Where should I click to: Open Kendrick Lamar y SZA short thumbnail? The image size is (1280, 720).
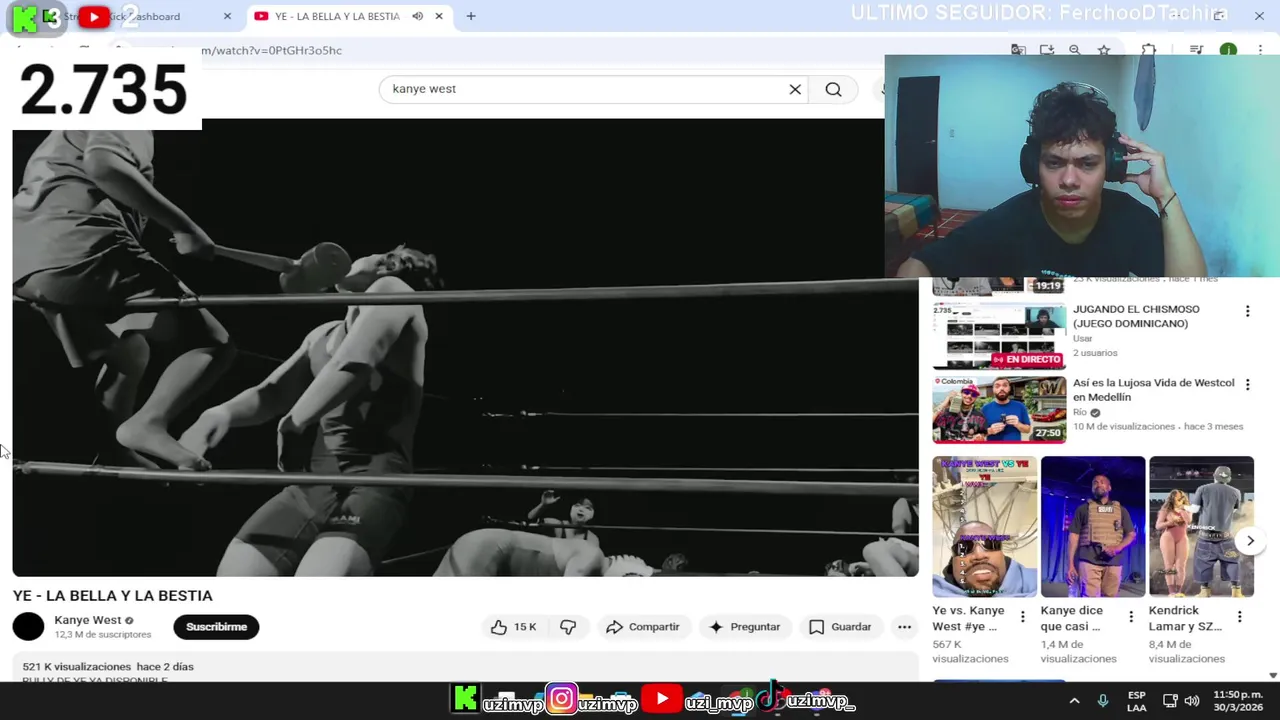click(1201, 526)
